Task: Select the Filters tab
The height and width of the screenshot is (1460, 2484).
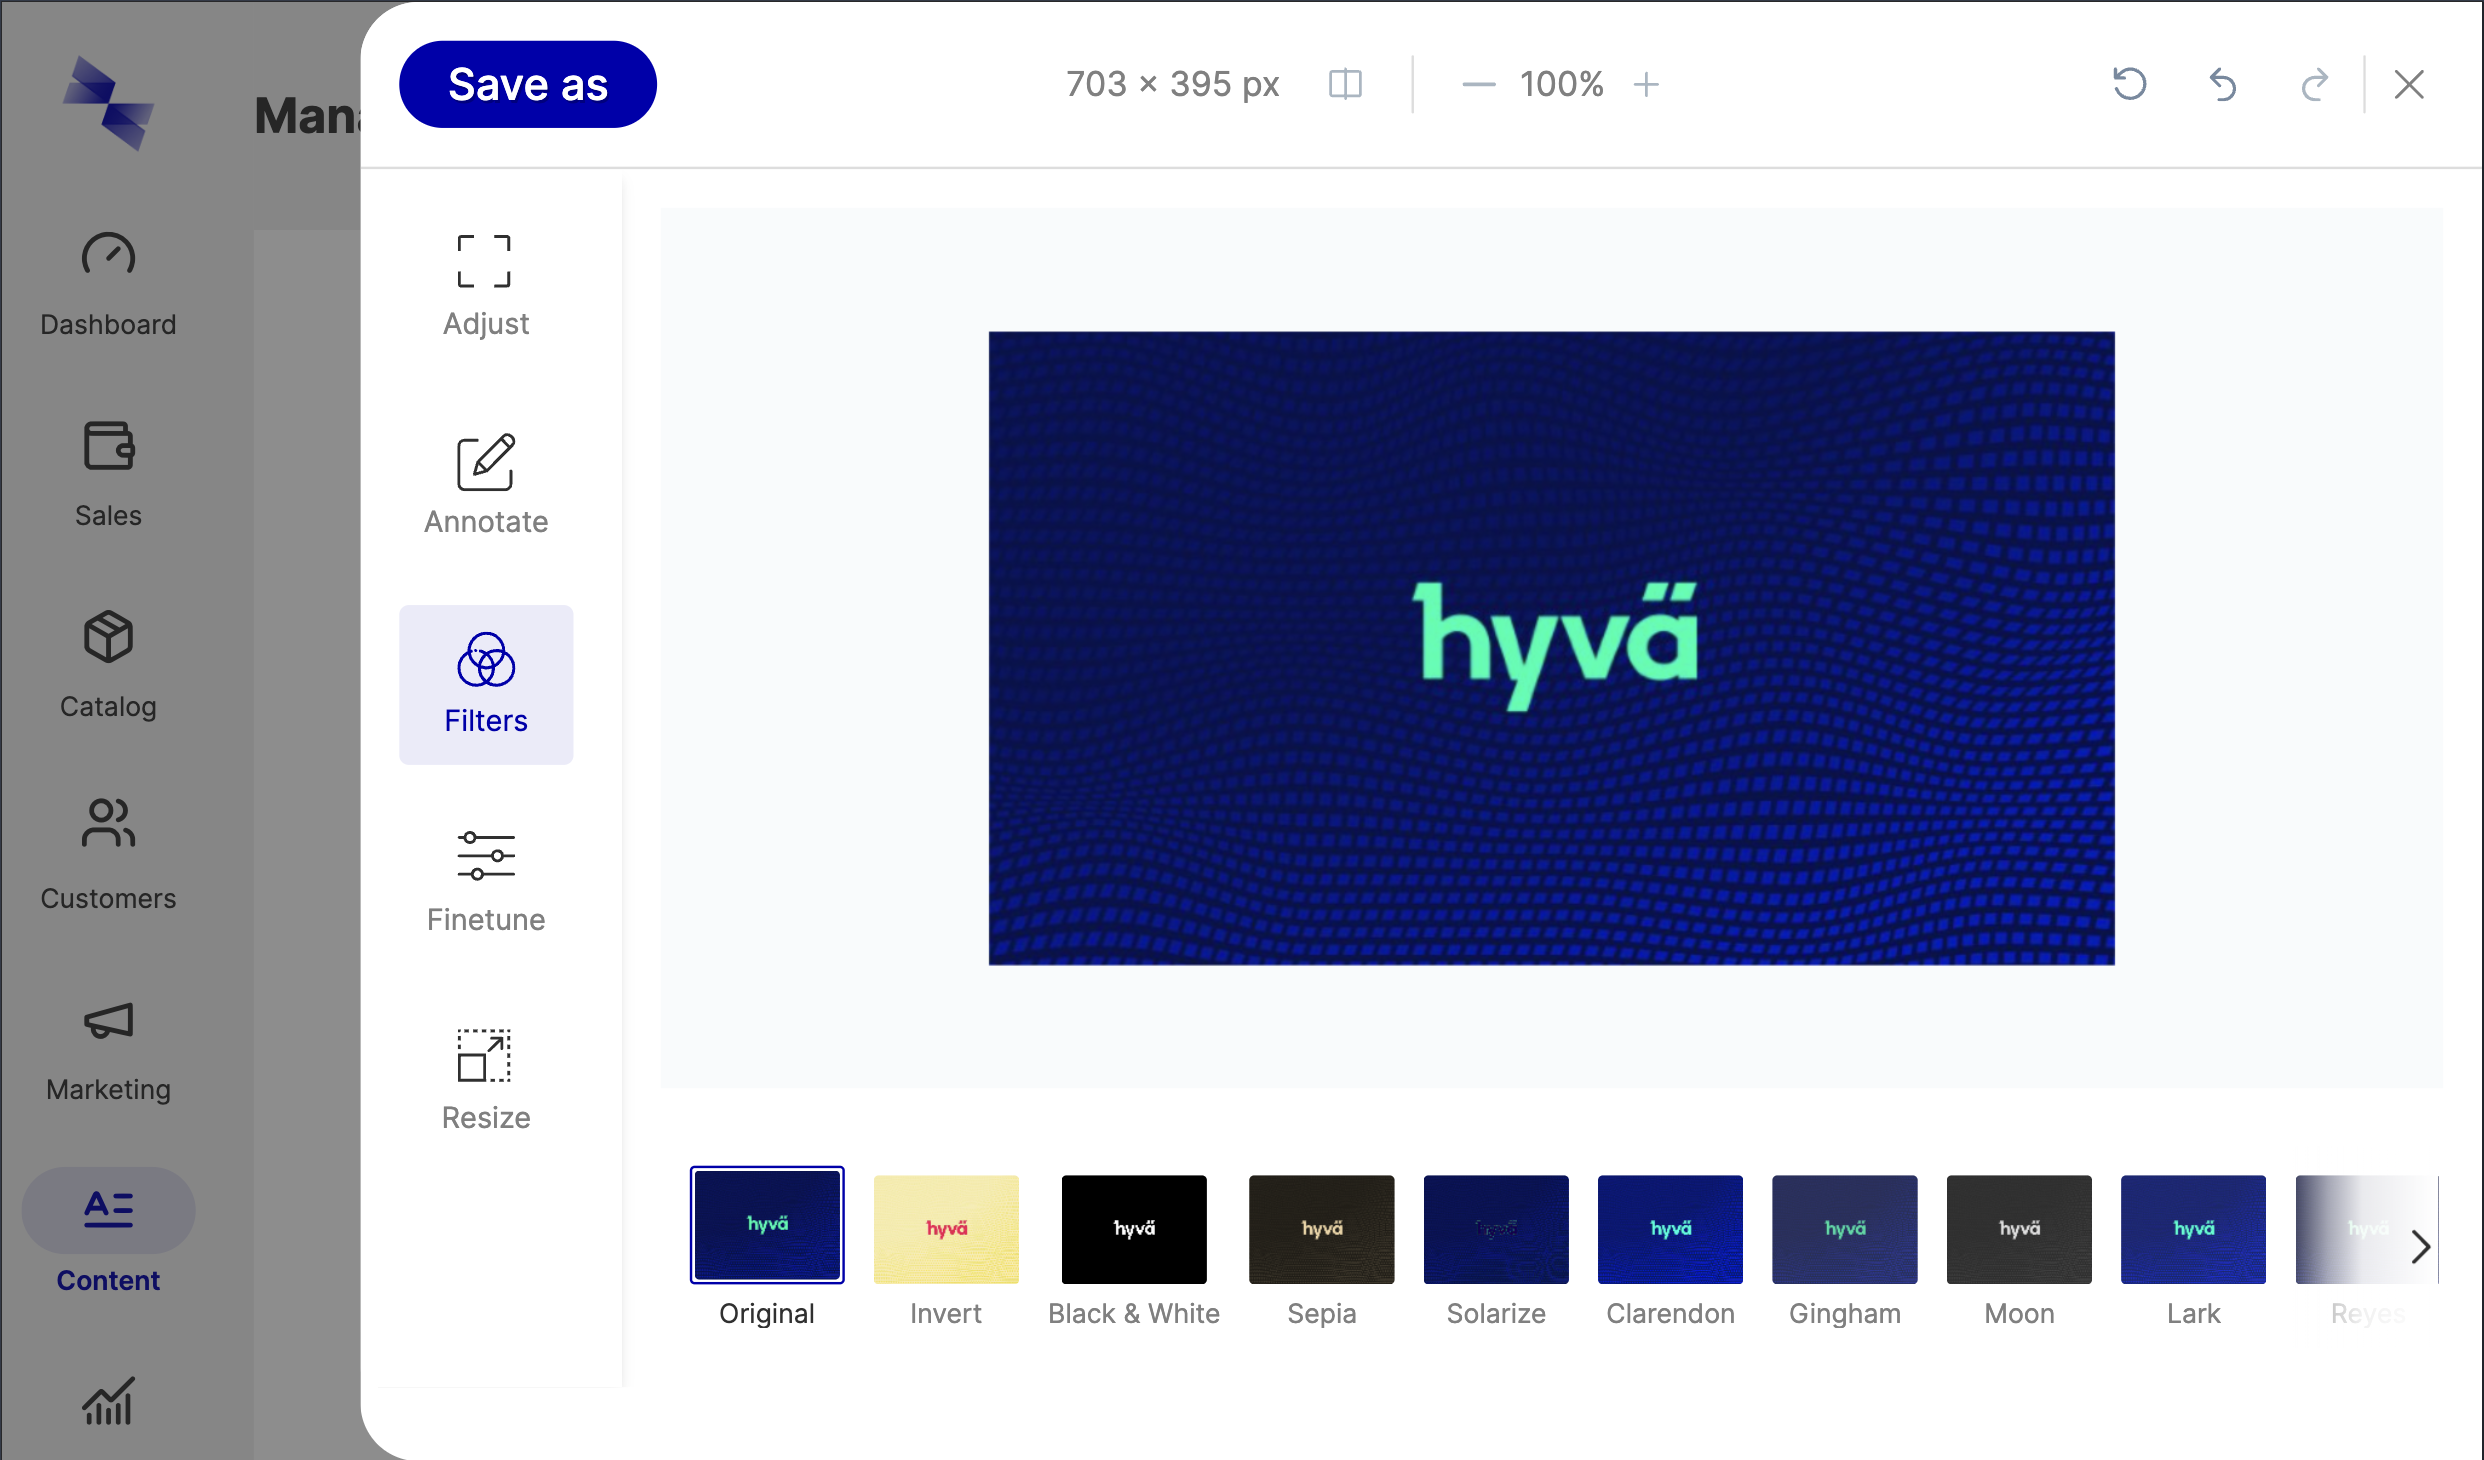Action: click(x=486, y=684)
